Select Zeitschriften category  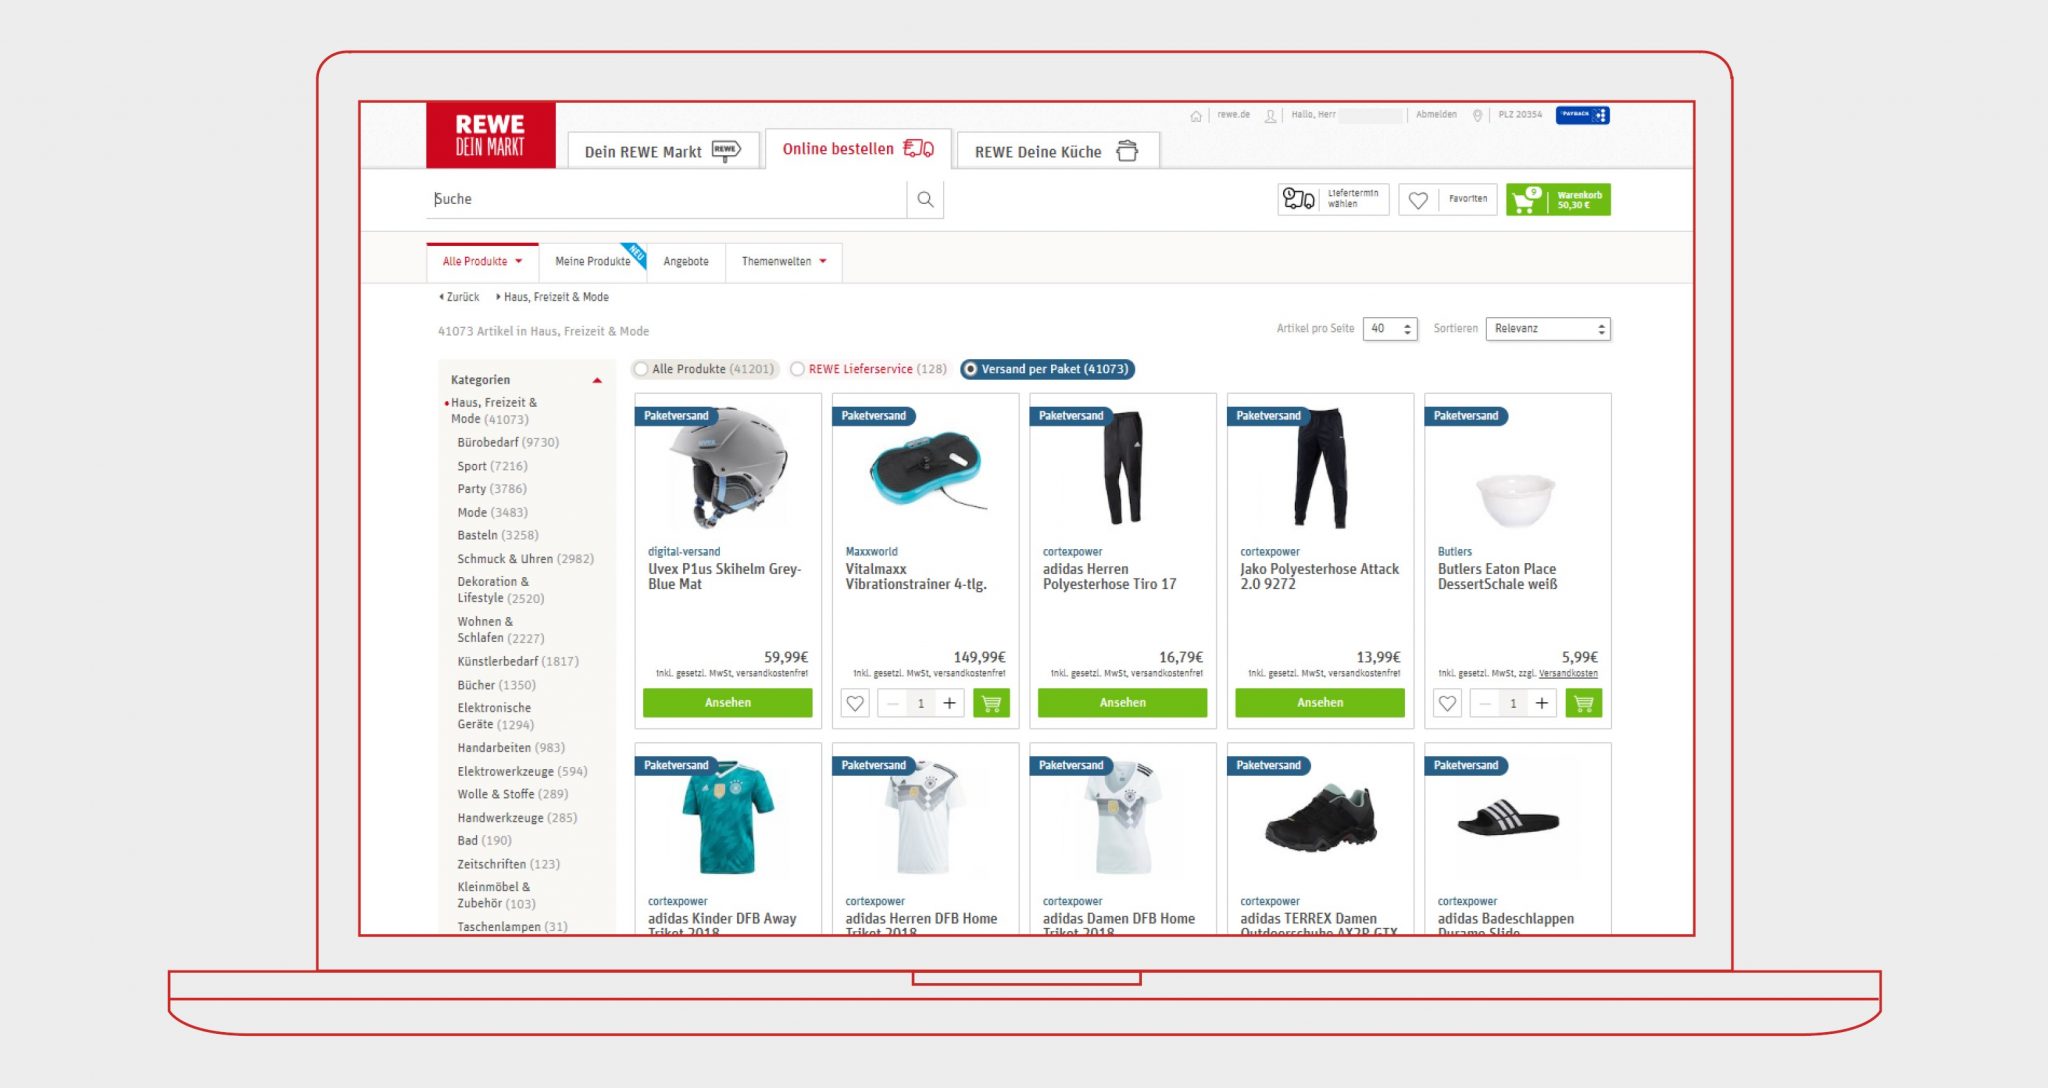point(508,864)
